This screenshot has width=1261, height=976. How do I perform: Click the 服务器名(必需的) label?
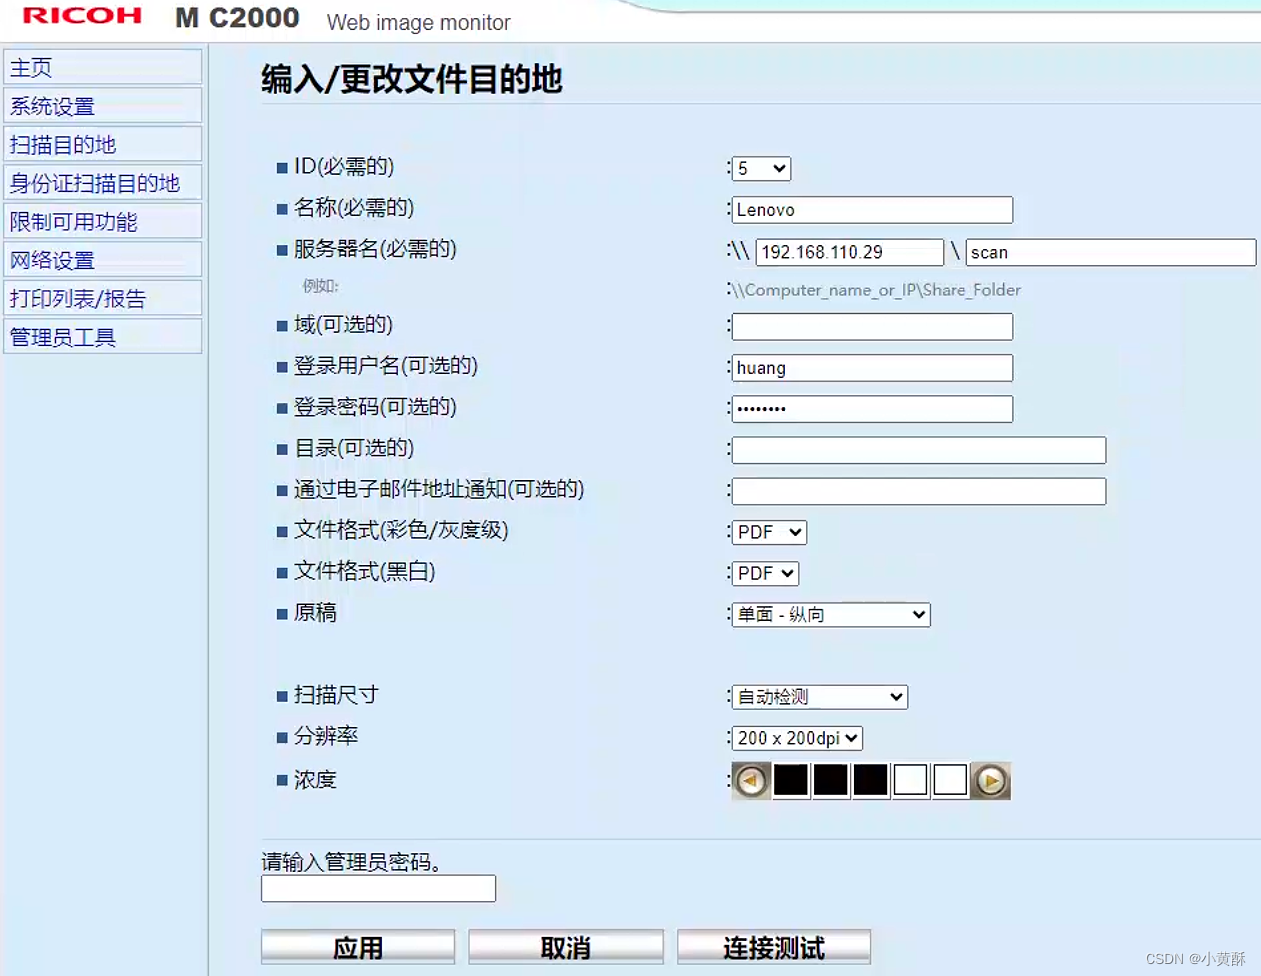pos(375,249)
